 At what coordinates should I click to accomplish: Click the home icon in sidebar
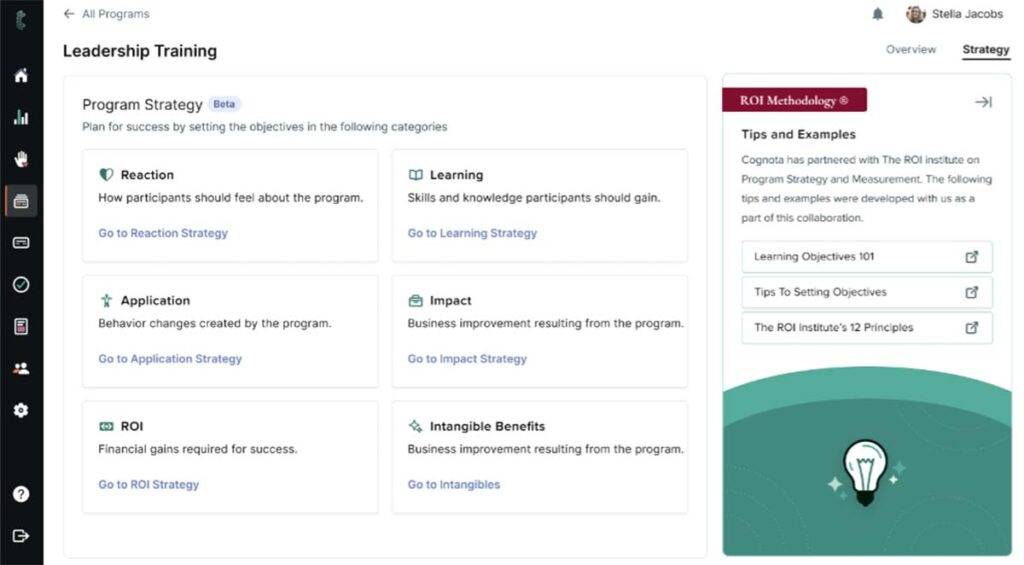click(21, 76)
